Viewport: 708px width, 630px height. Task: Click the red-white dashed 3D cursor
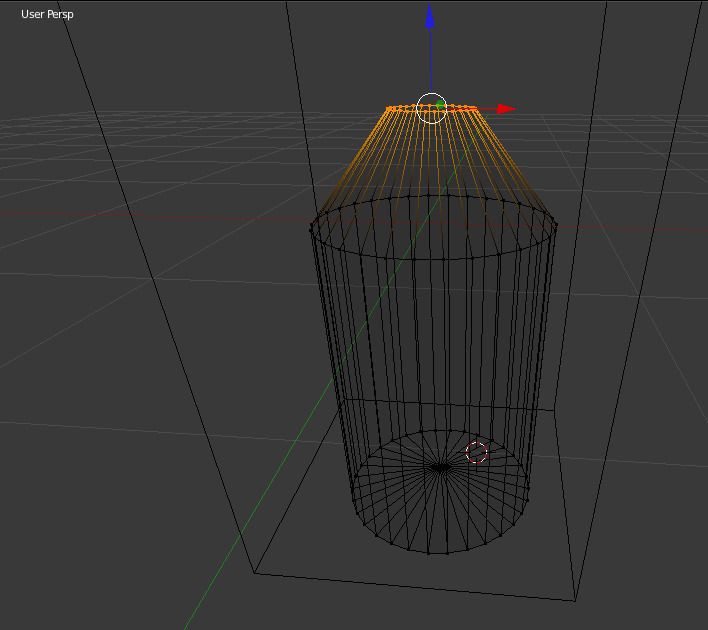(476, 453)
